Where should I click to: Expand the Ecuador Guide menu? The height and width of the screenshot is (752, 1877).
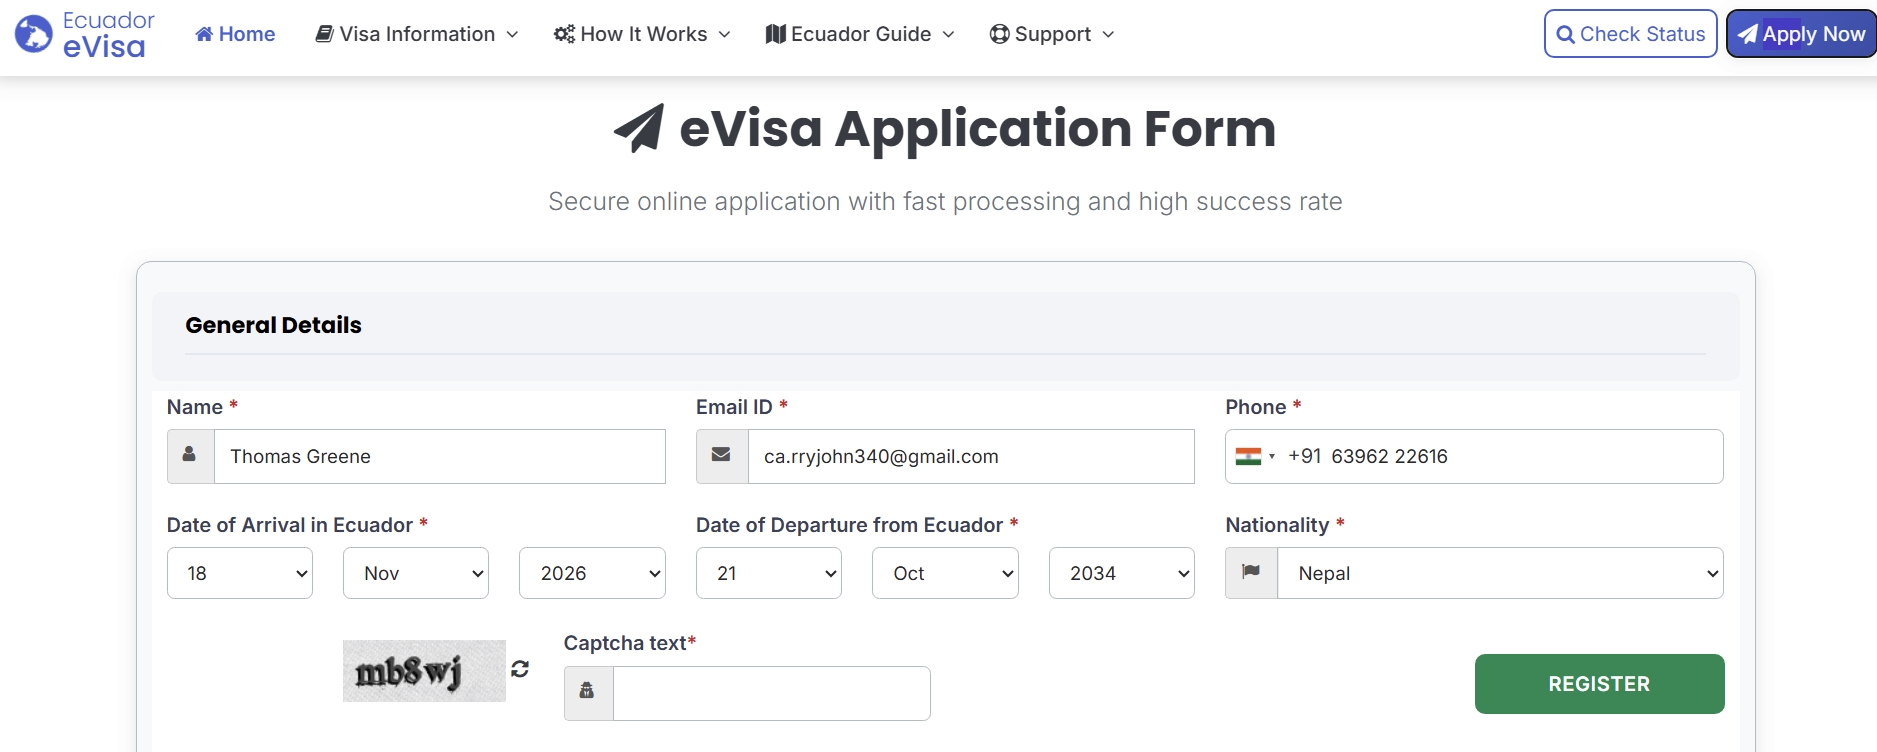point(860,34)
